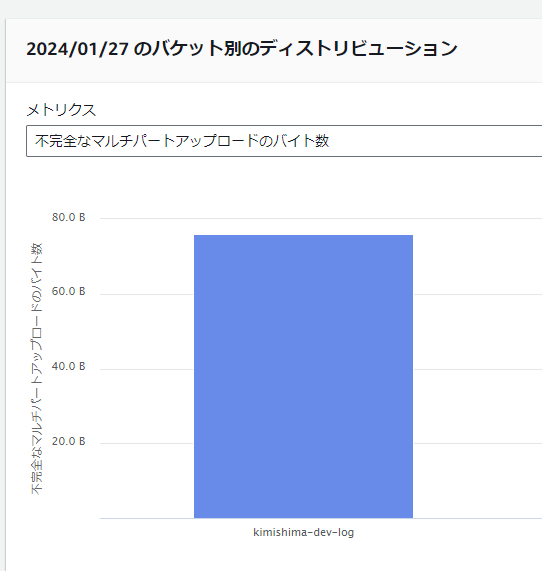This screenshot has width=542, height=571.
Task: Click the 60.0 B gridline right of bar
Action: [478, 294]
